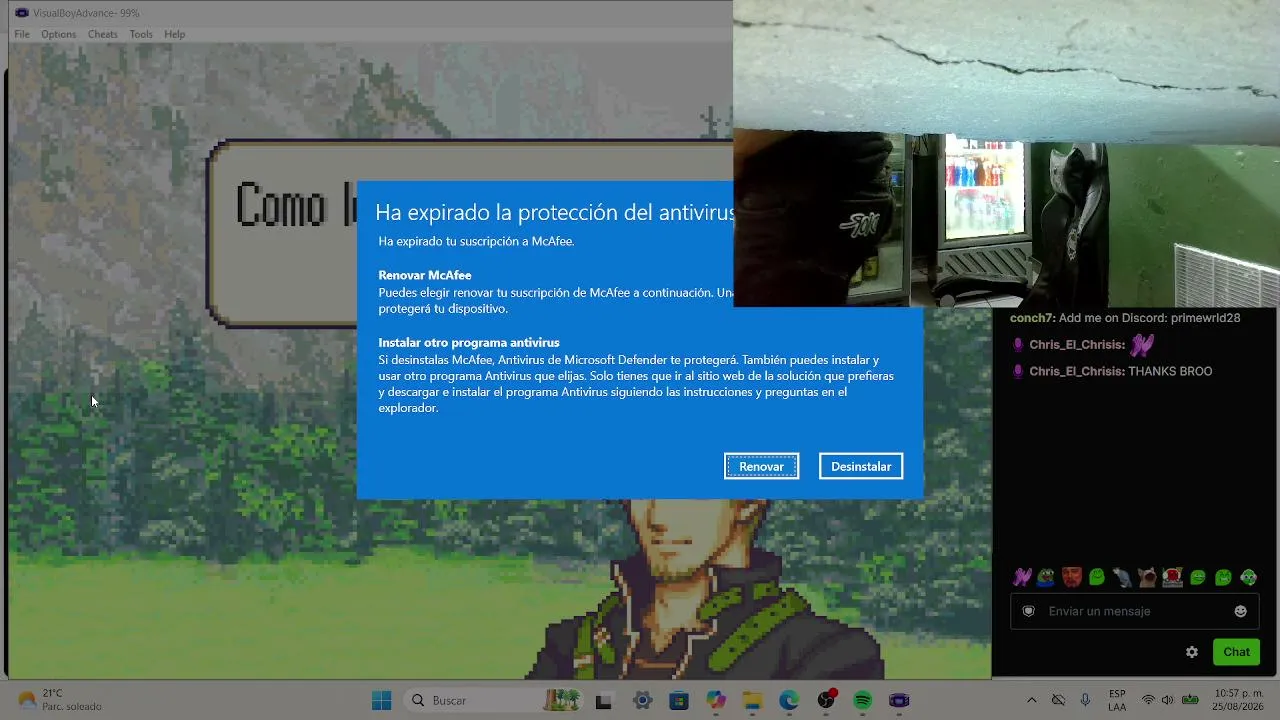
Task: Click the VisualBoyAdvance title bar icon
Action: tap(21, 13)
